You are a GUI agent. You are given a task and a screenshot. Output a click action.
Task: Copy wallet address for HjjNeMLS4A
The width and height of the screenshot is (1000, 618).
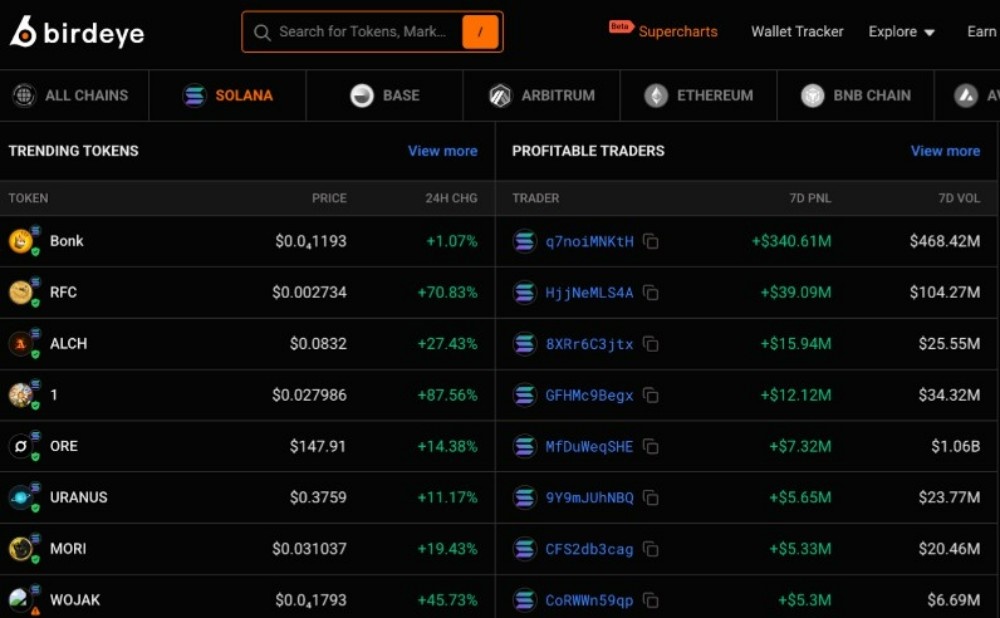point(651,293)
